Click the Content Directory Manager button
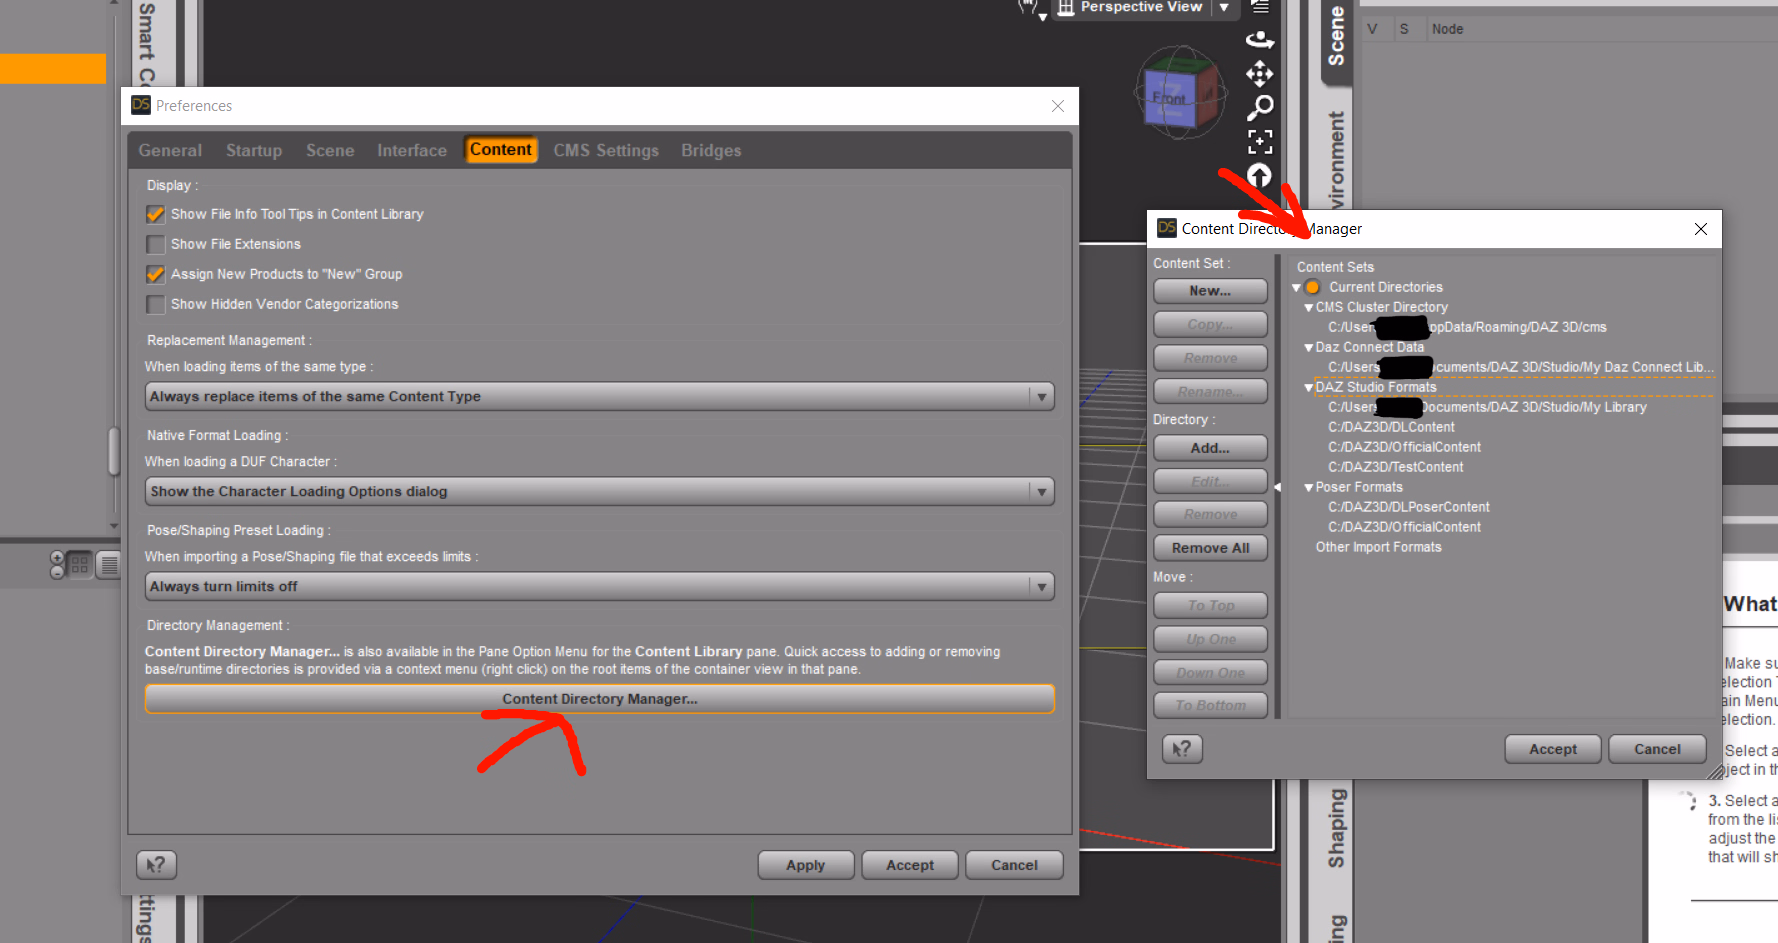Image resolution: width=1778 pixels, height=943 pixels. (599, 699)
